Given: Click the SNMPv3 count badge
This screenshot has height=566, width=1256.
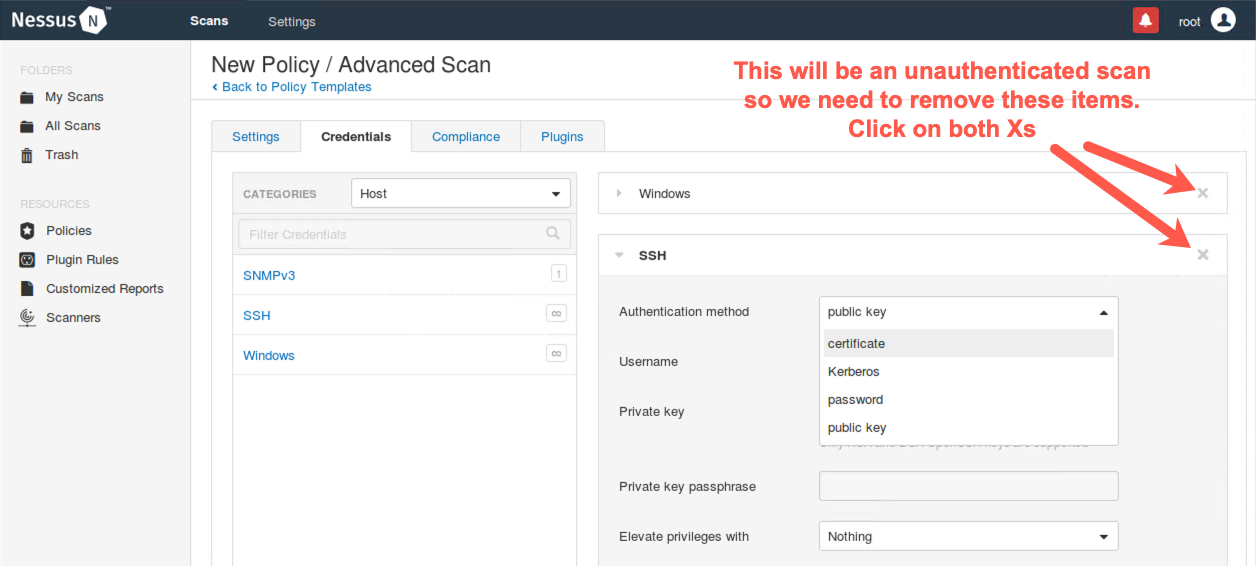Looking at the screenshot, I should pyautogui.click(x=558, y=274).
